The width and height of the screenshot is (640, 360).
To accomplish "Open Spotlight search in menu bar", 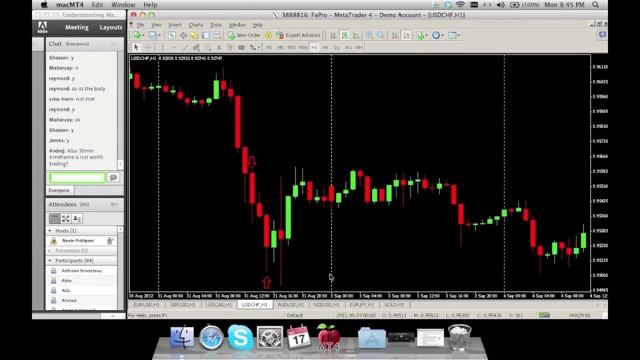I will coord(596,5).
